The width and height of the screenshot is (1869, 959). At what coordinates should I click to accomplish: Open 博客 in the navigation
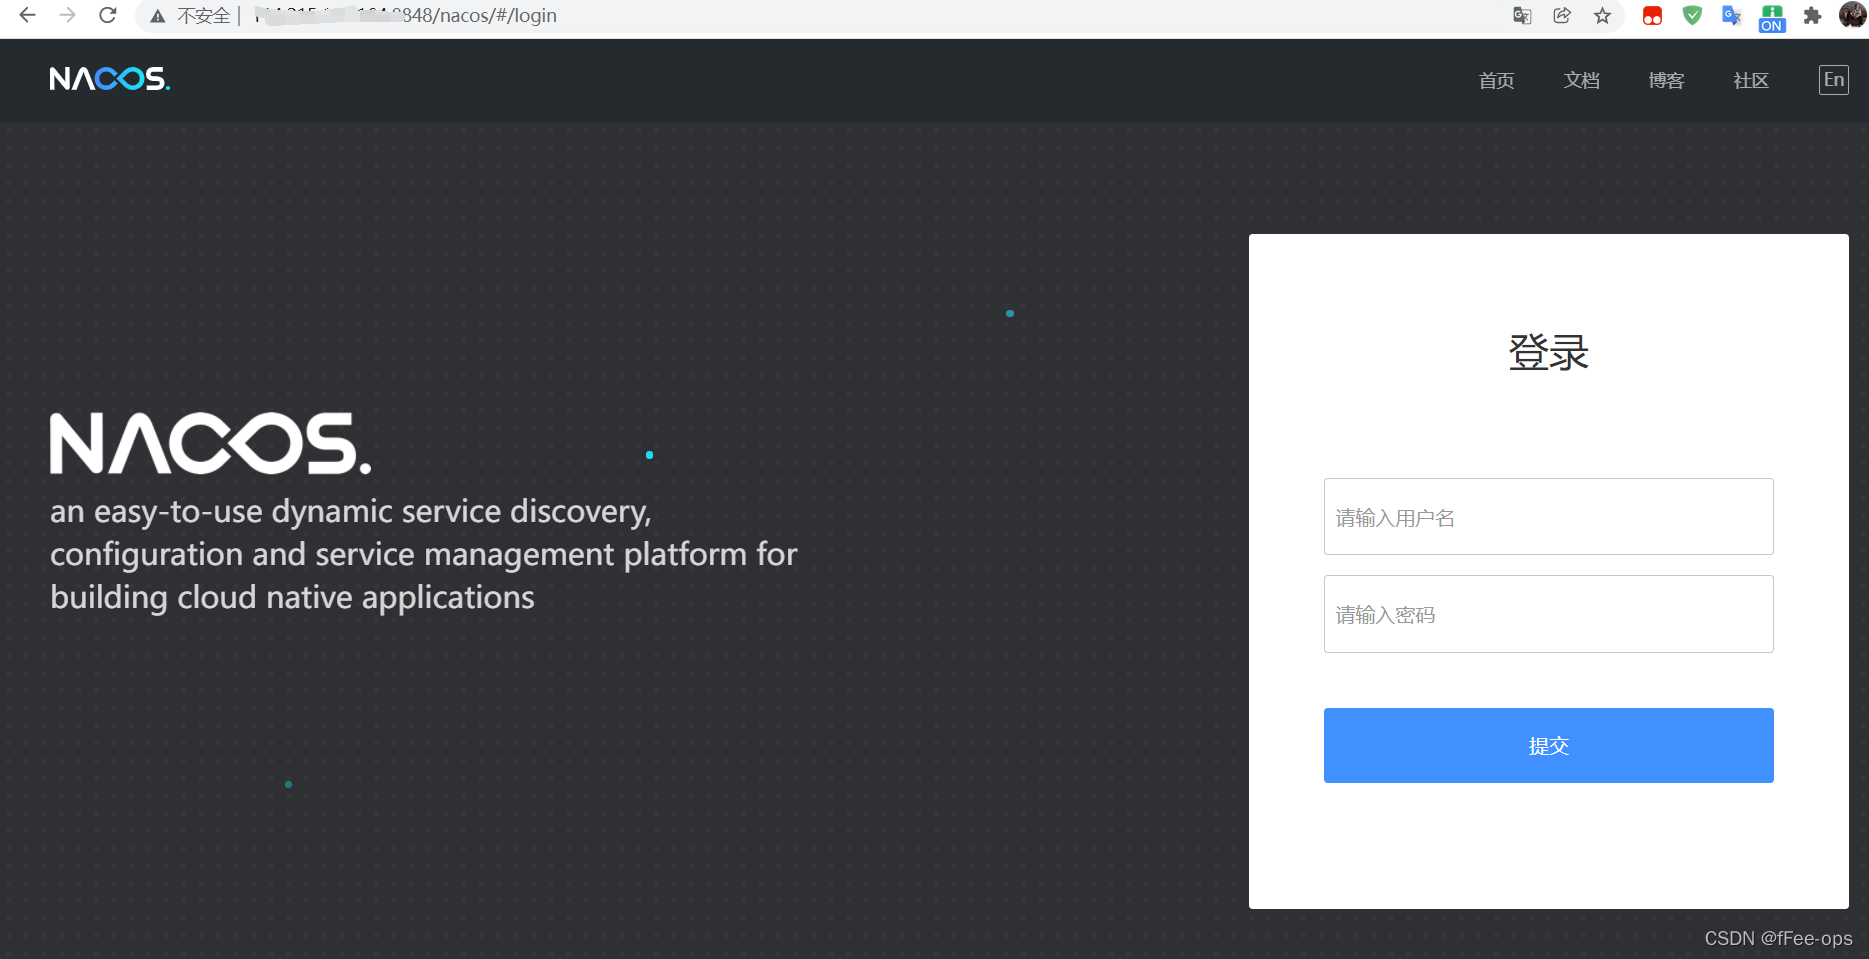click(1666, 80)
